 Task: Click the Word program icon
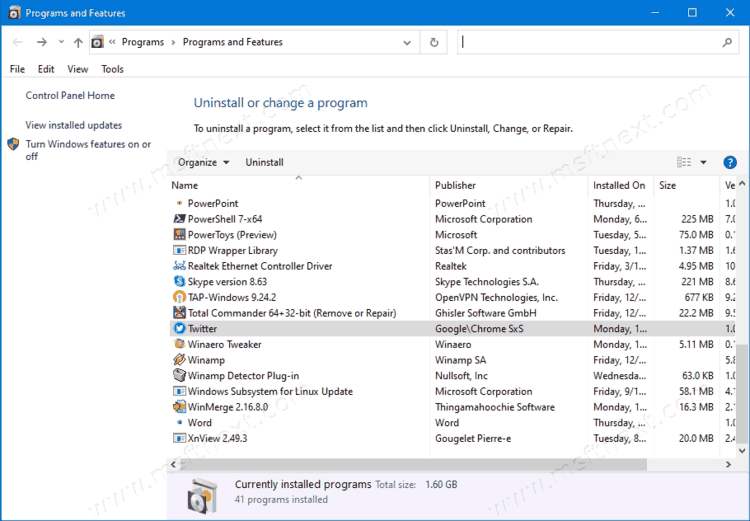(179, 422)
